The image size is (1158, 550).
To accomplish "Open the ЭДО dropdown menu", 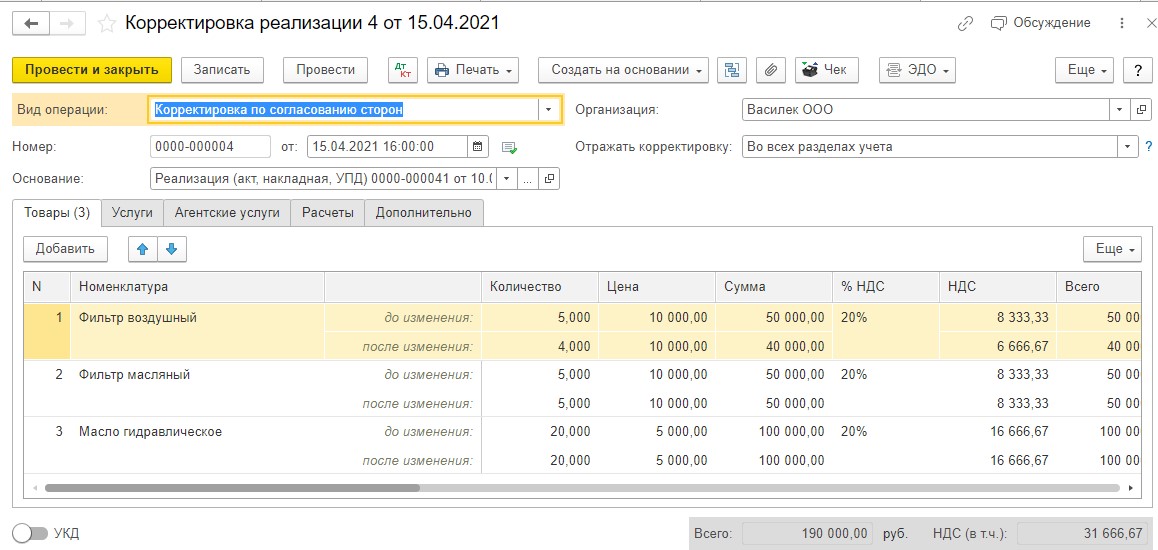I will (x=918, y=70).
